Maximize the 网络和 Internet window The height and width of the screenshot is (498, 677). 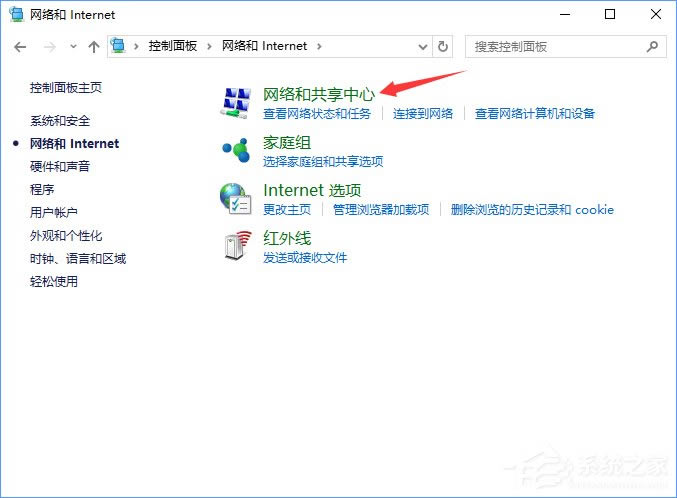(610, 14)
